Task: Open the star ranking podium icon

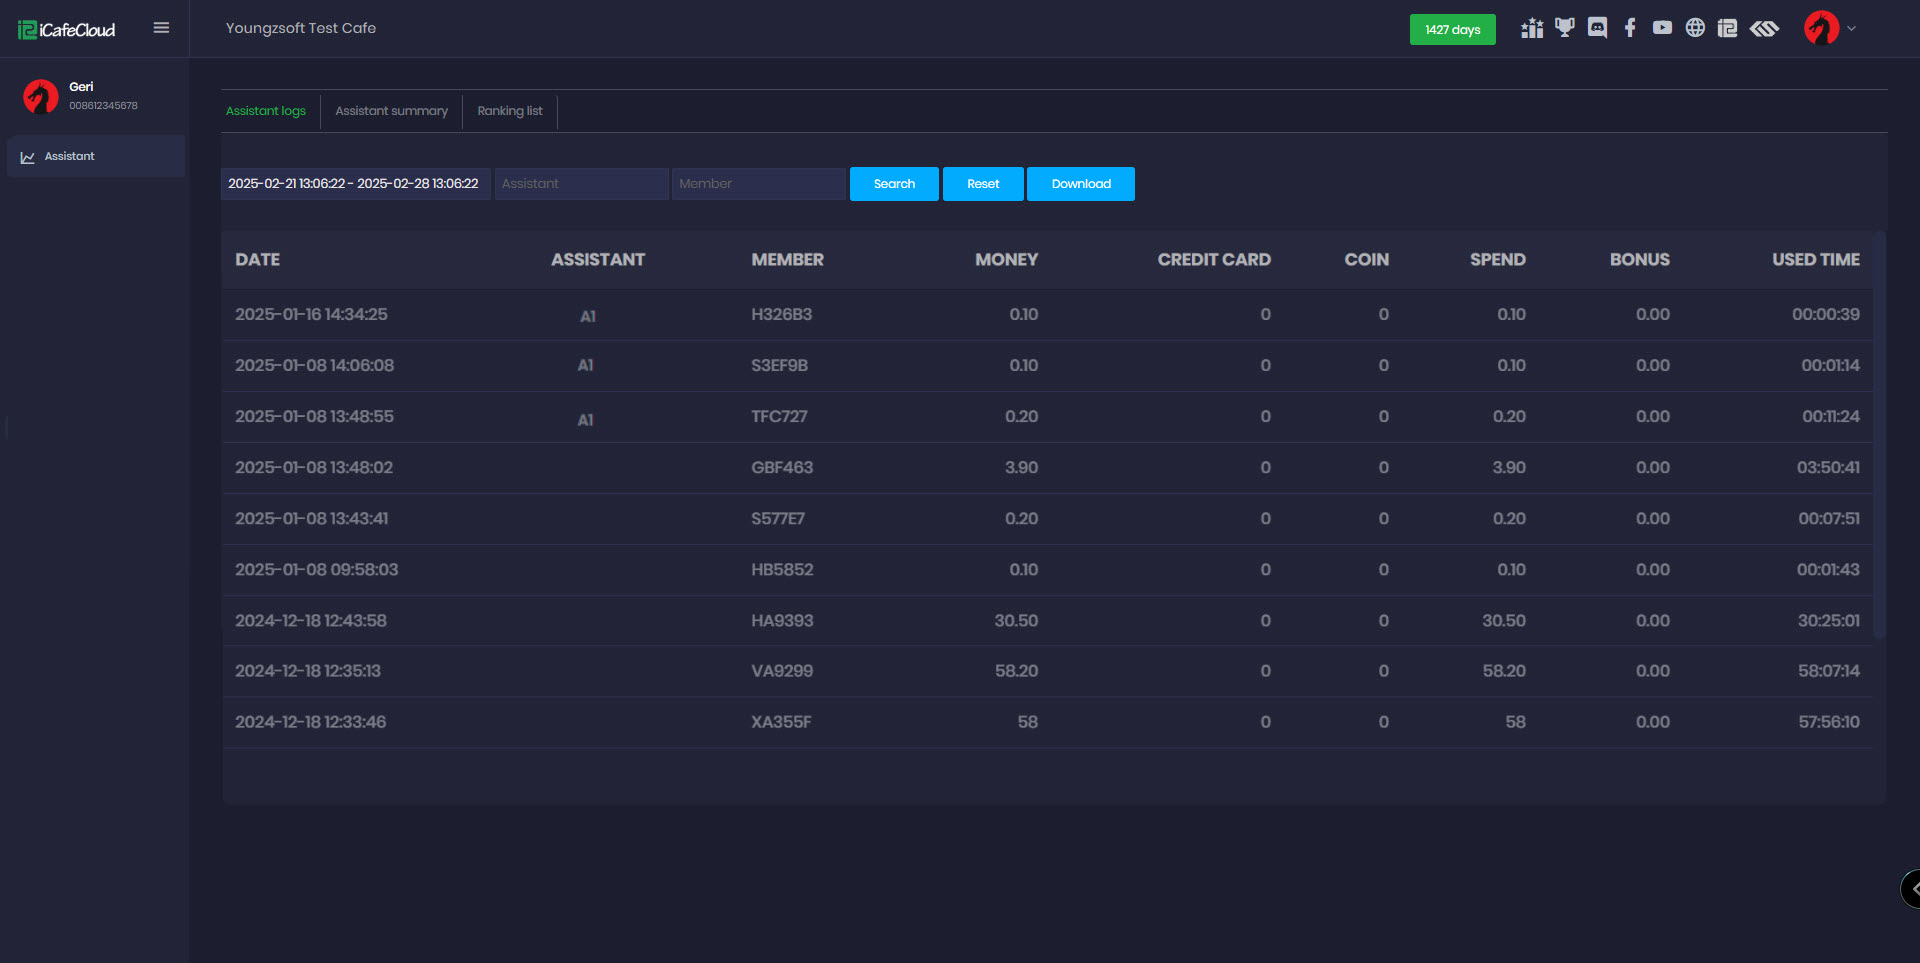Action: [x=1531, y=28]
